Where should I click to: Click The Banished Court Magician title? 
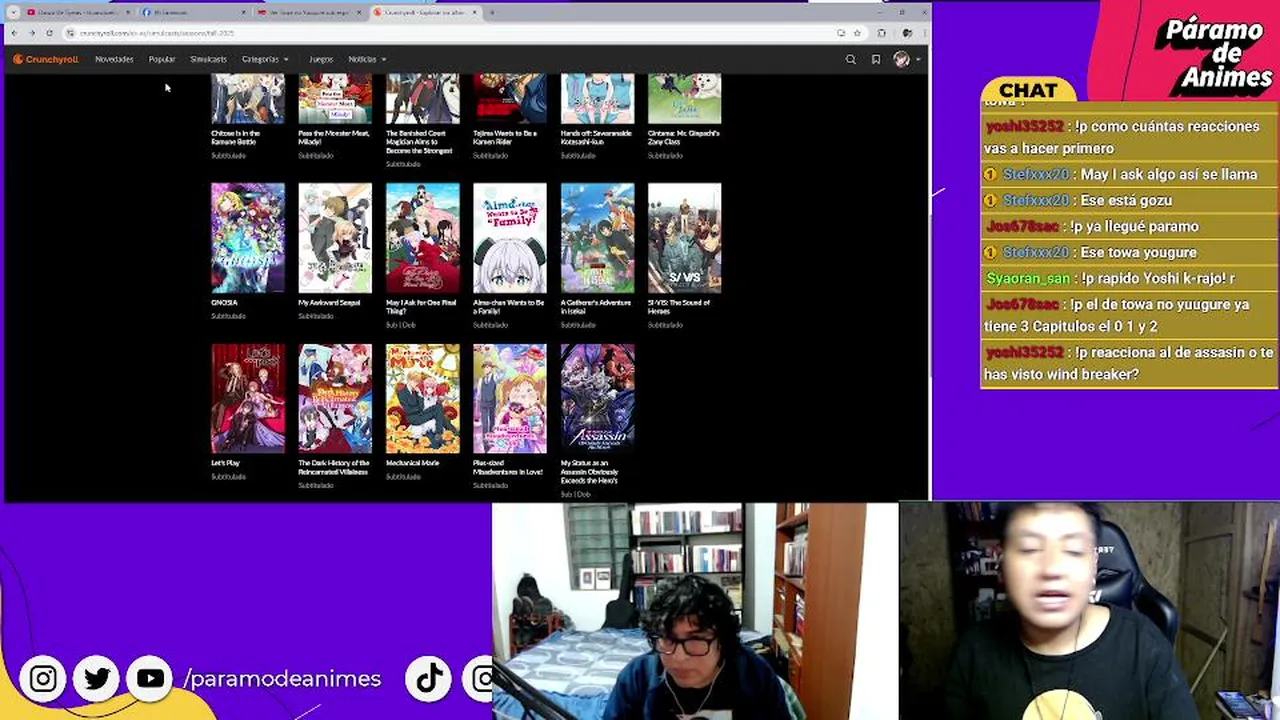pos(420,141)
